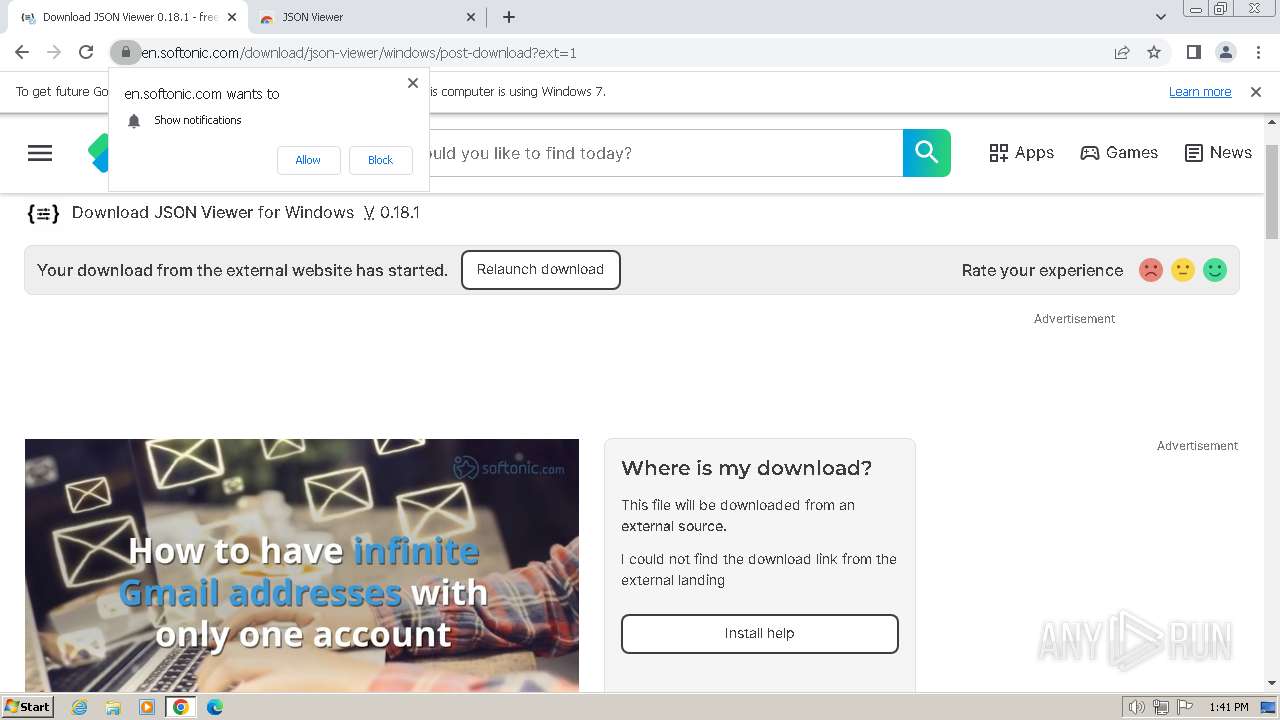Block notifications from en.softonic.com

click(380, 160)
